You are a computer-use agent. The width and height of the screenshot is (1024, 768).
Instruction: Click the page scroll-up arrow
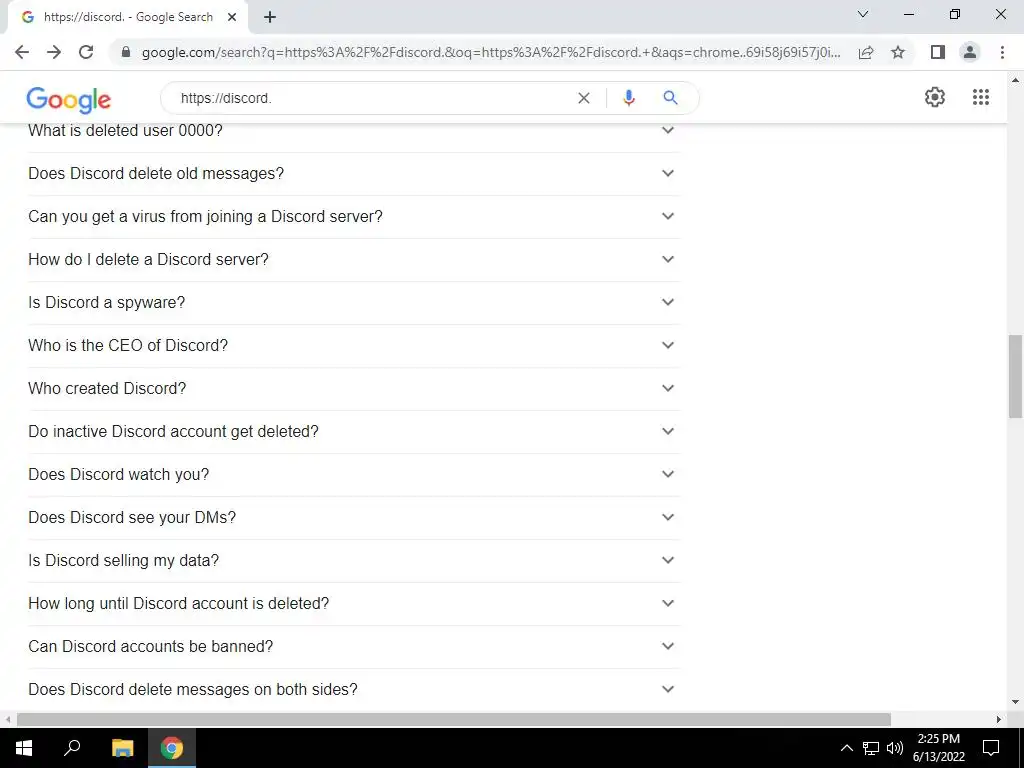tap(1015, 80)
